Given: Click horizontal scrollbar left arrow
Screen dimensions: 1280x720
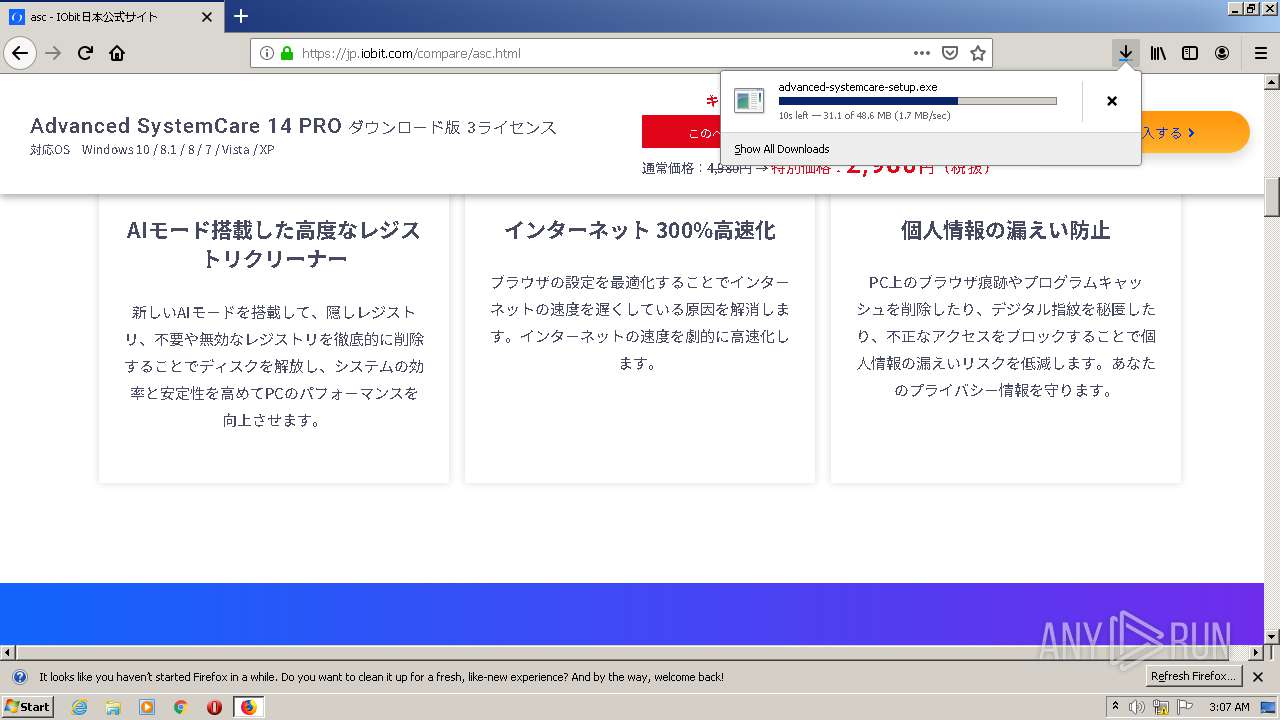Looking at the screenshot, I should (8, 652).
